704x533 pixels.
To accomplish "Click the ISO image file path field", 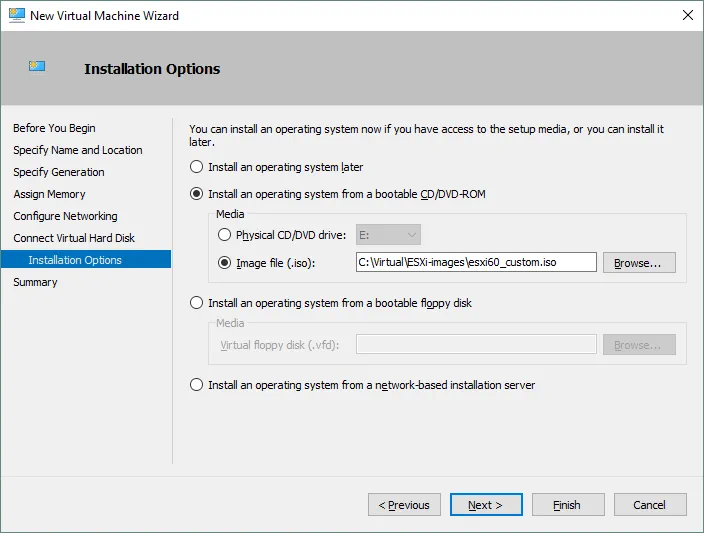I will [476, 263].
